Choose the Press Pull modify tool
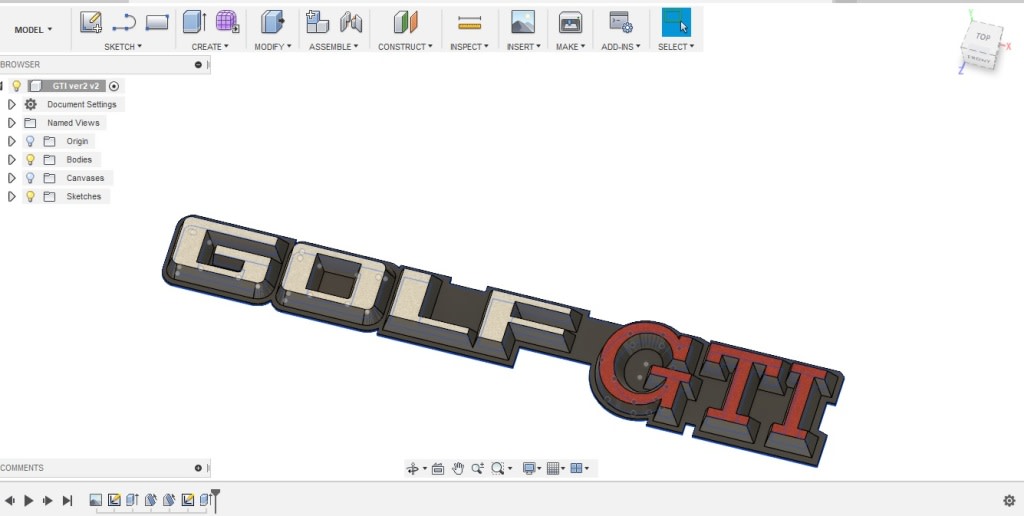Screen dimensions: 1024x516 click(272, 22)
